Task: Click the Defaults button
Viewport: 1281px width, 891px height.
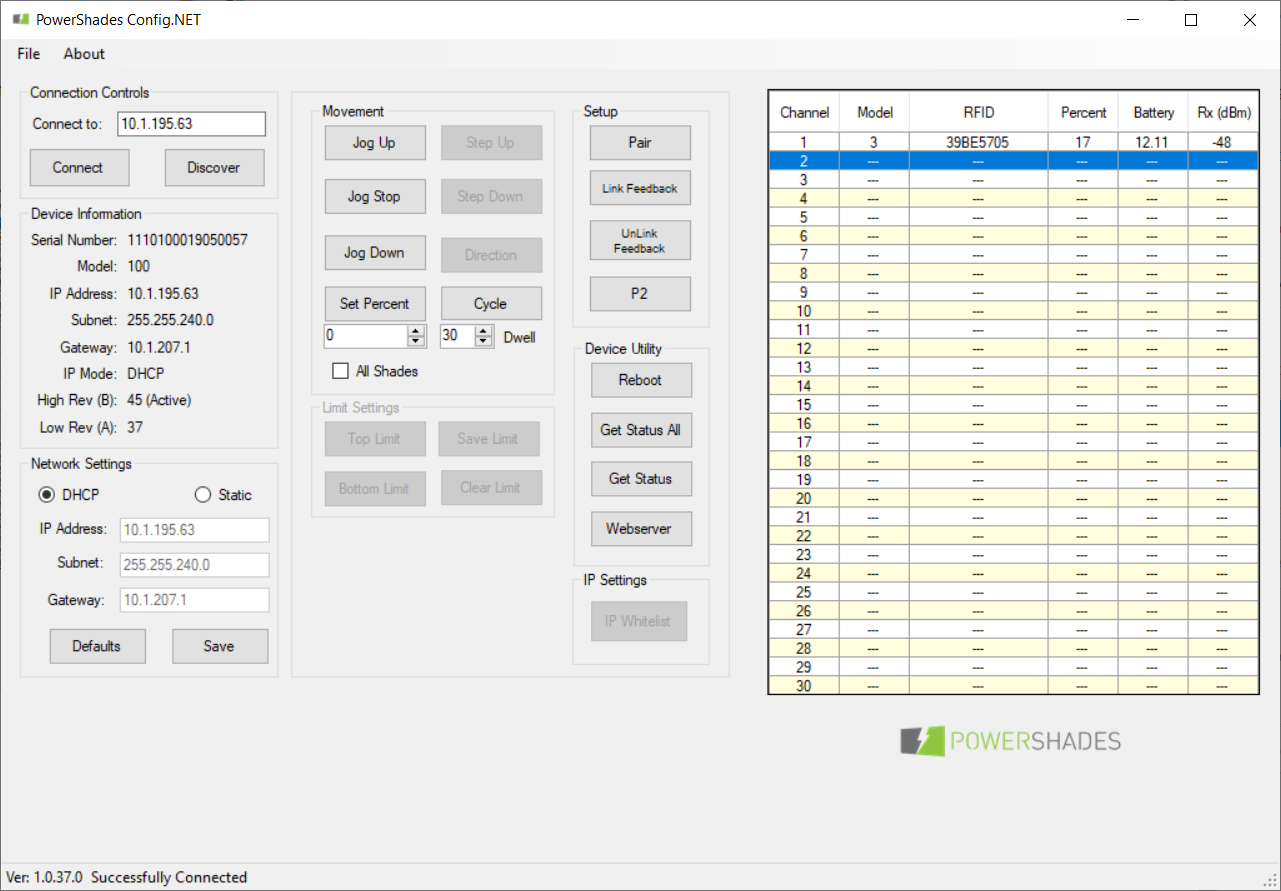Action: (97, 646)
